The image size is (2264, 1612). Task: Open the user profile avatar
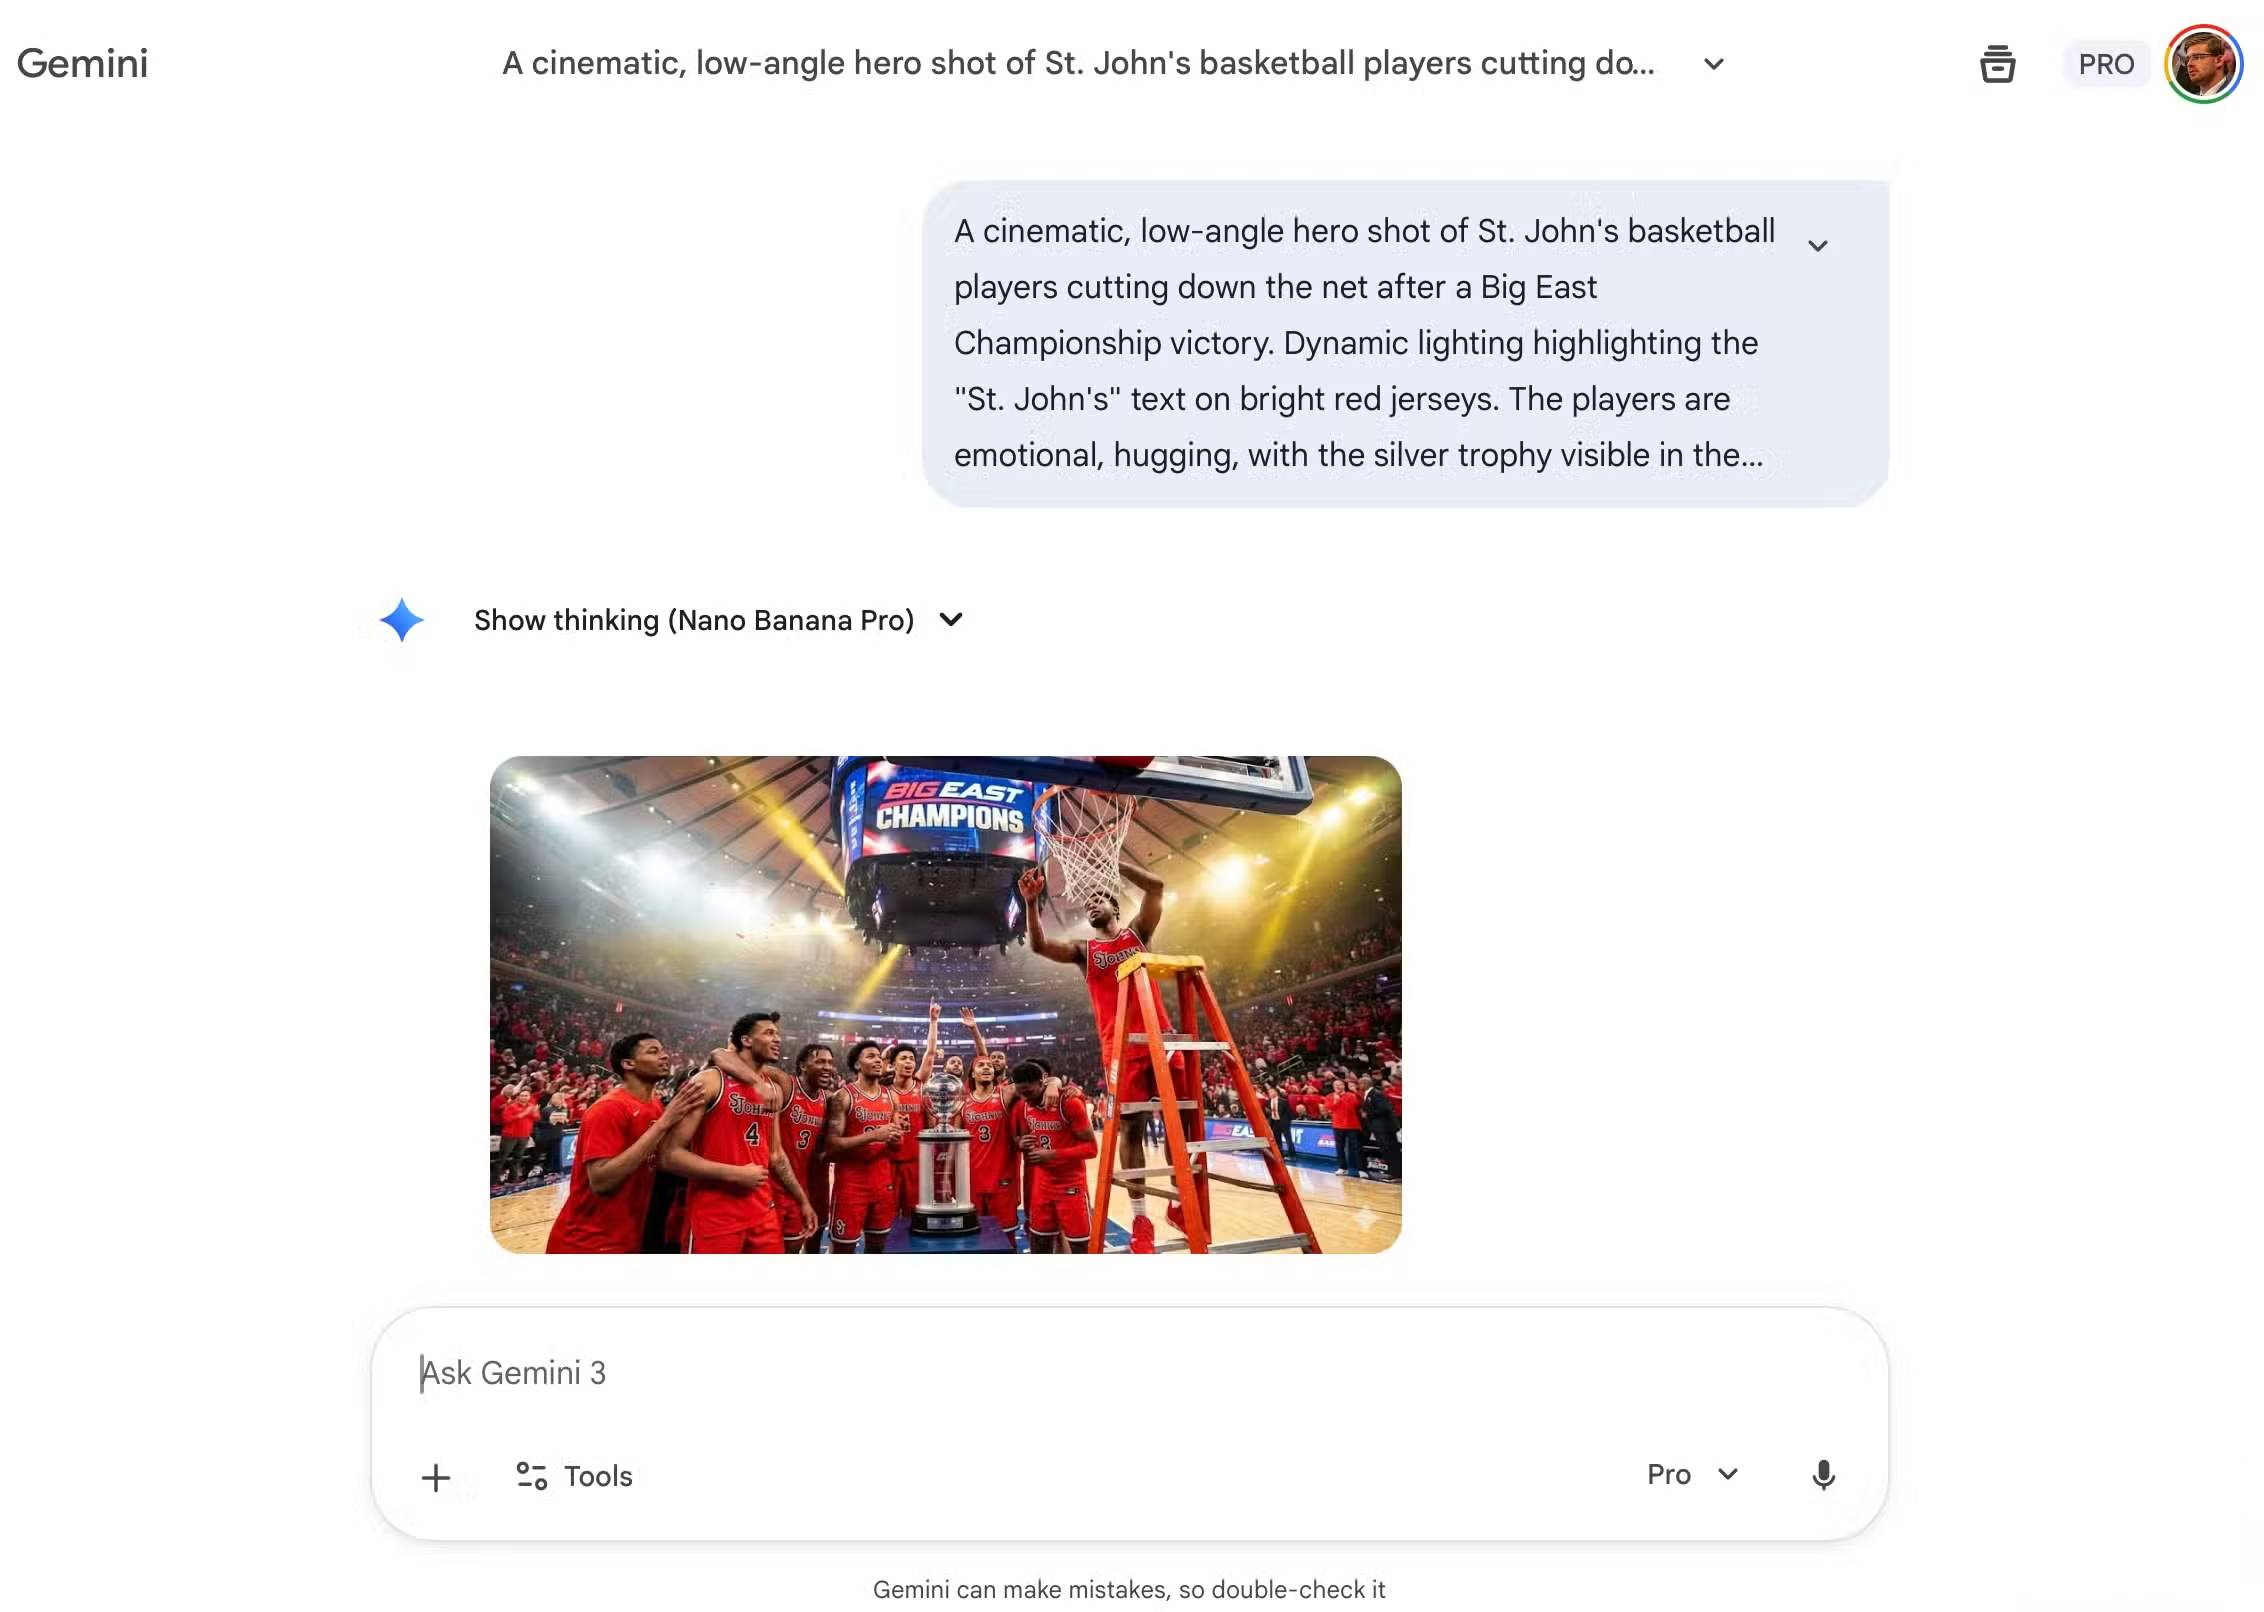coord(2202,64)
